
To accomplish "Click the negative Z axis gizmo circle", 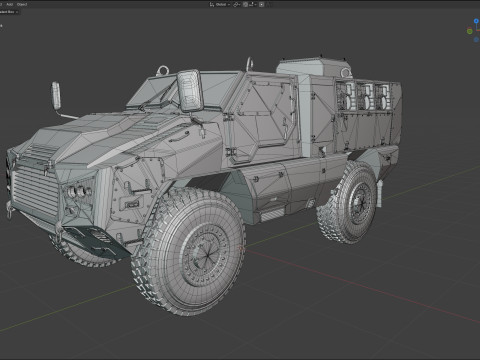I will [476, 39].
